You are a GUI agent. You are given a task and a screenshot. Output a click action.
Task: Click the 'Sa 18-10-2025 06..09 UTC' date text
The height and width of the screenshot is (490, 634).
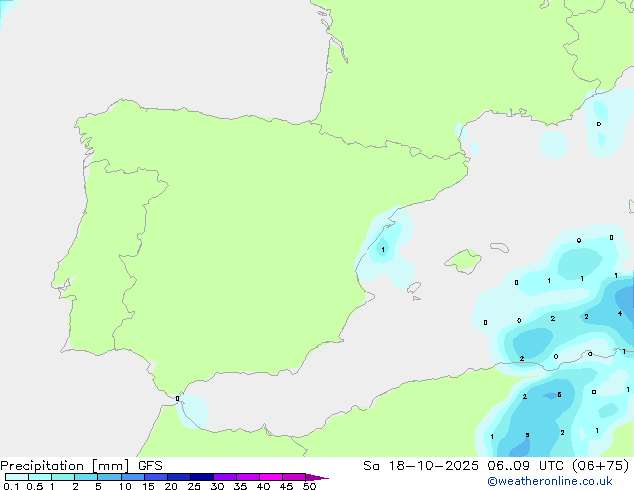(x=465, y=466)
